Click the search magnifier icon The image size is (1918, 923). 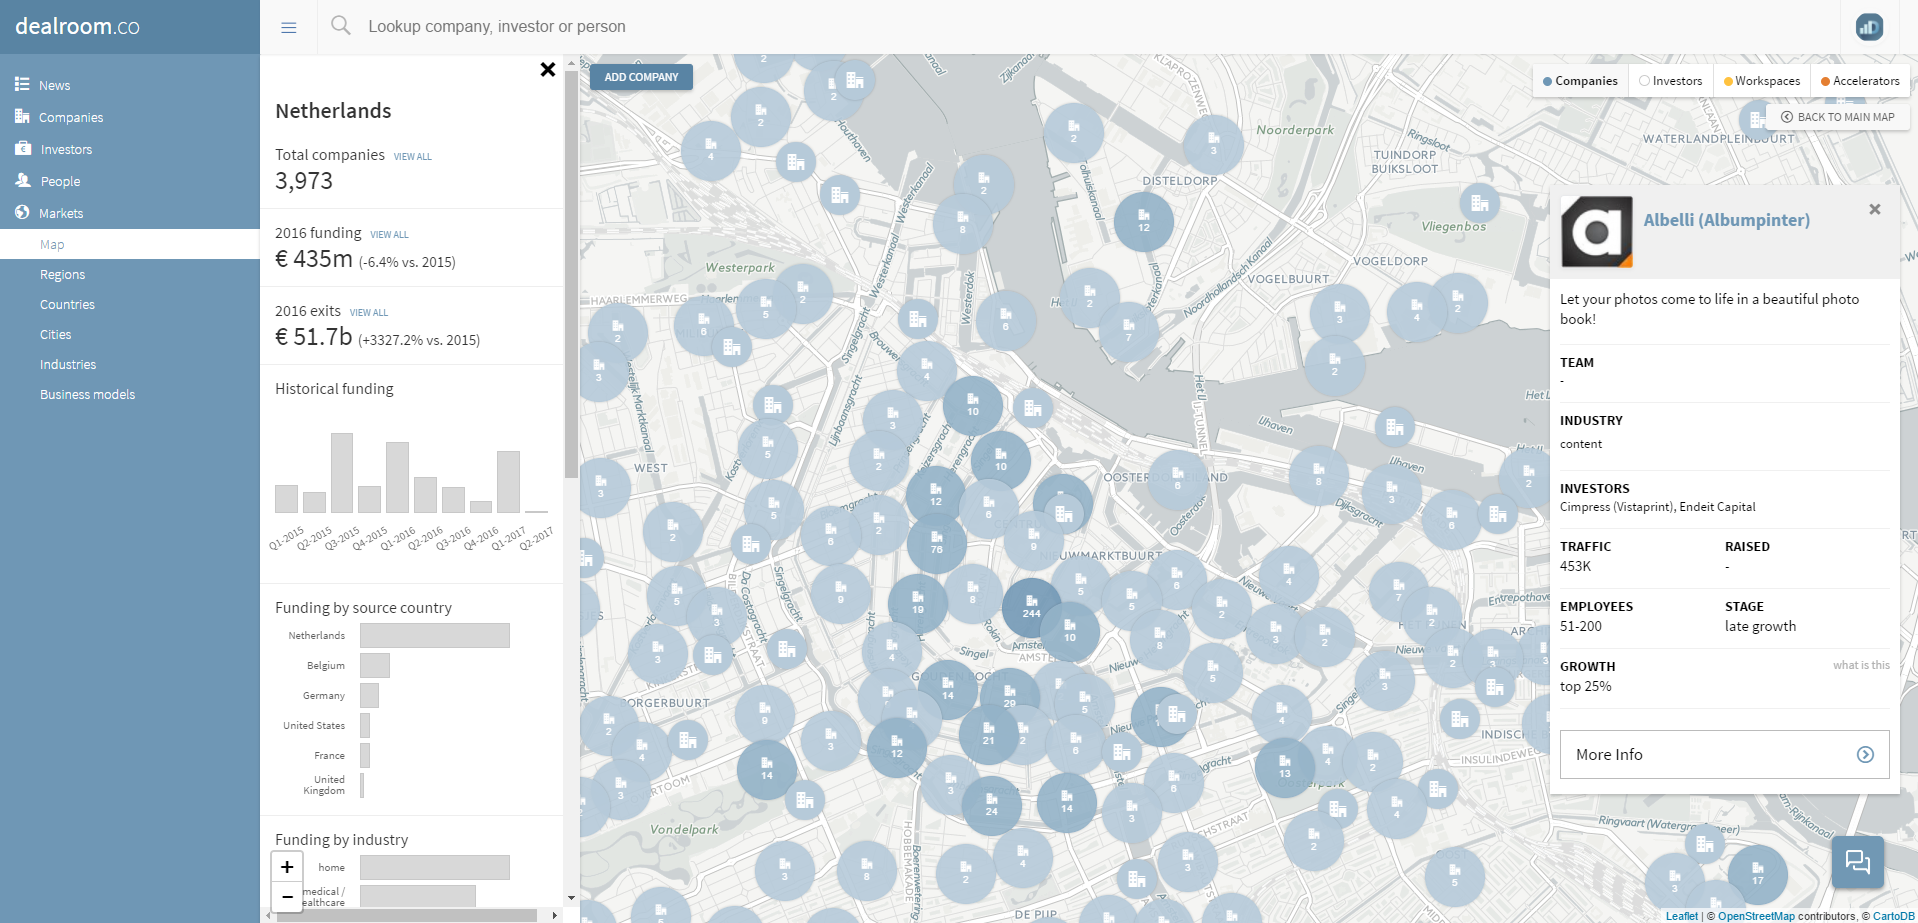tap(341, 26)
